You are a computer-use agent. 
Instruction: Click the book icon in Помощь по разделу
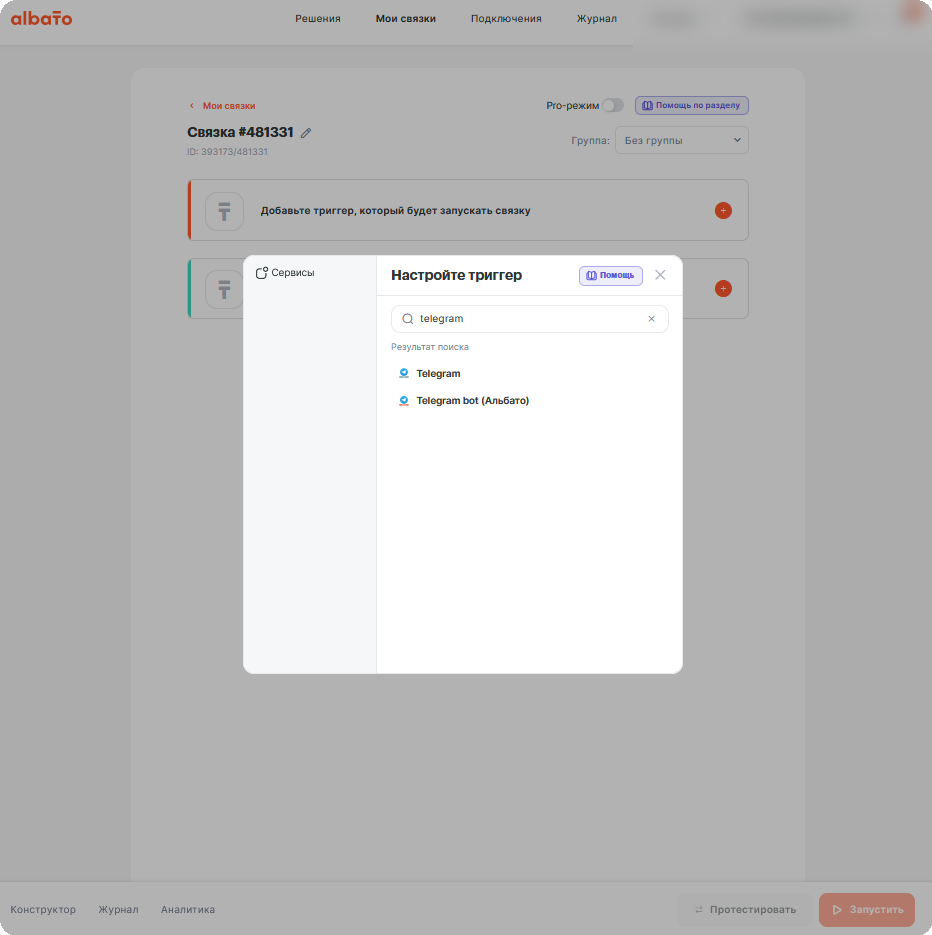click(x=647, y=106)
